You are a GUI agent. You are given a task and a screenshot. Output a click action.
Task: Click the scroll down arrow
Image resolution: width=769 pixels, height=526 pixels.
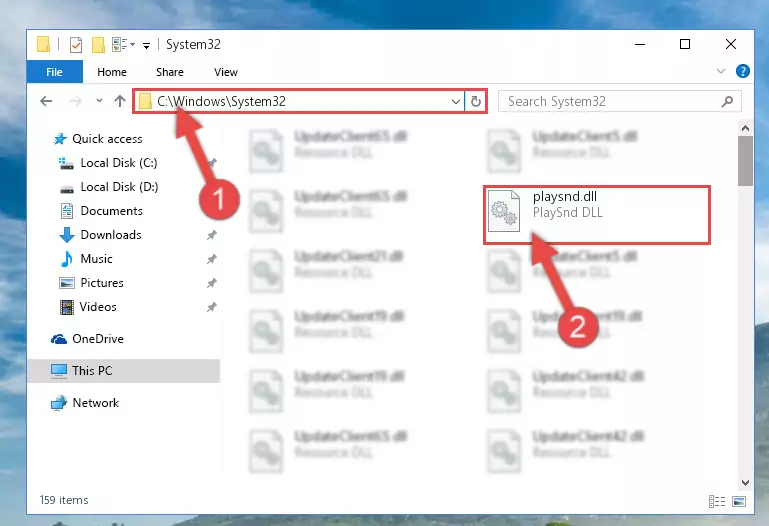tap(745, 482)
